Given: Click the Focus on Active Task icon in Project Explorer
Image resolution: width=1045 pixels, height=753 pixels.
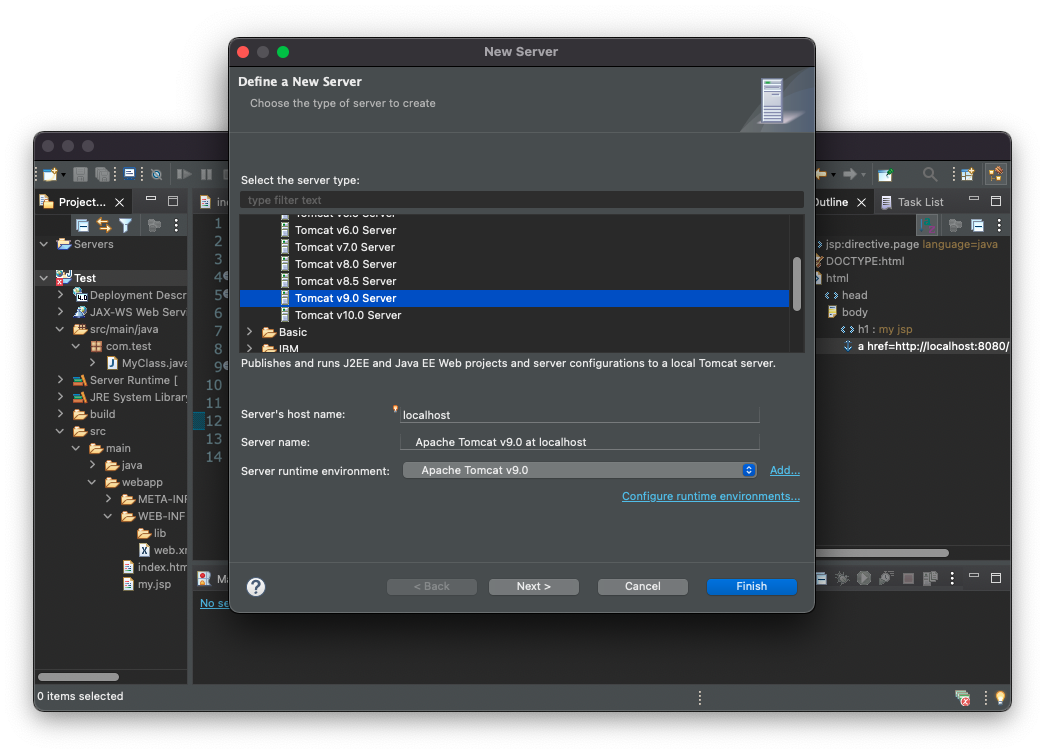Looking at the screenshot, I should 154,225.
